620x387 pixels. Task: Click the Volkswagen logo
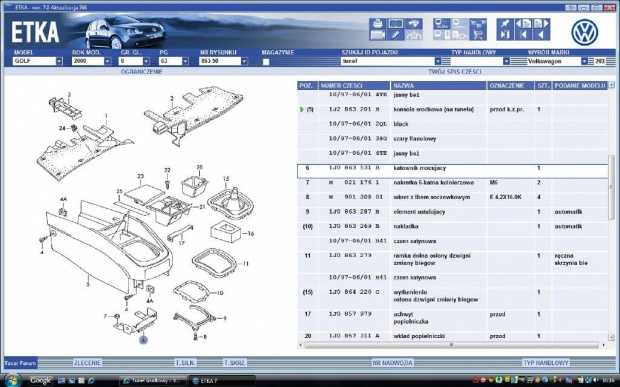584,32
